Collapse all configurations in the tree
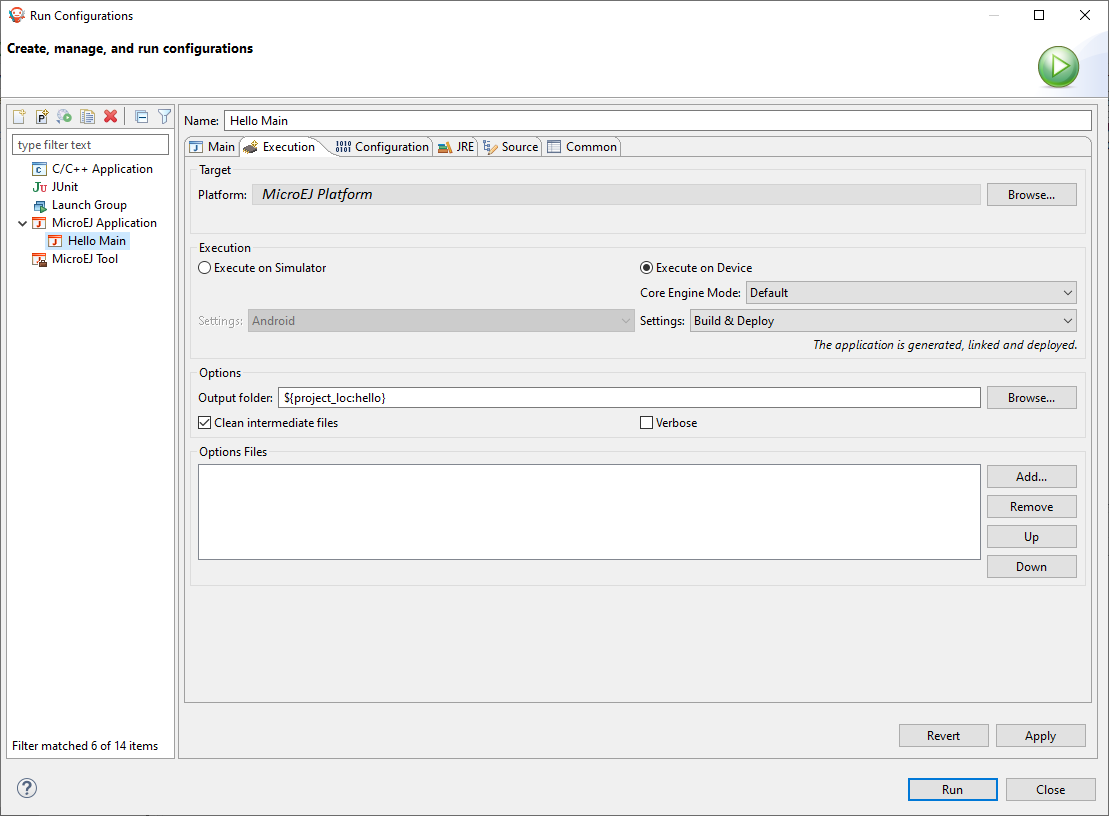Viewport: 1109px width, 816px height. click(141, 116)
